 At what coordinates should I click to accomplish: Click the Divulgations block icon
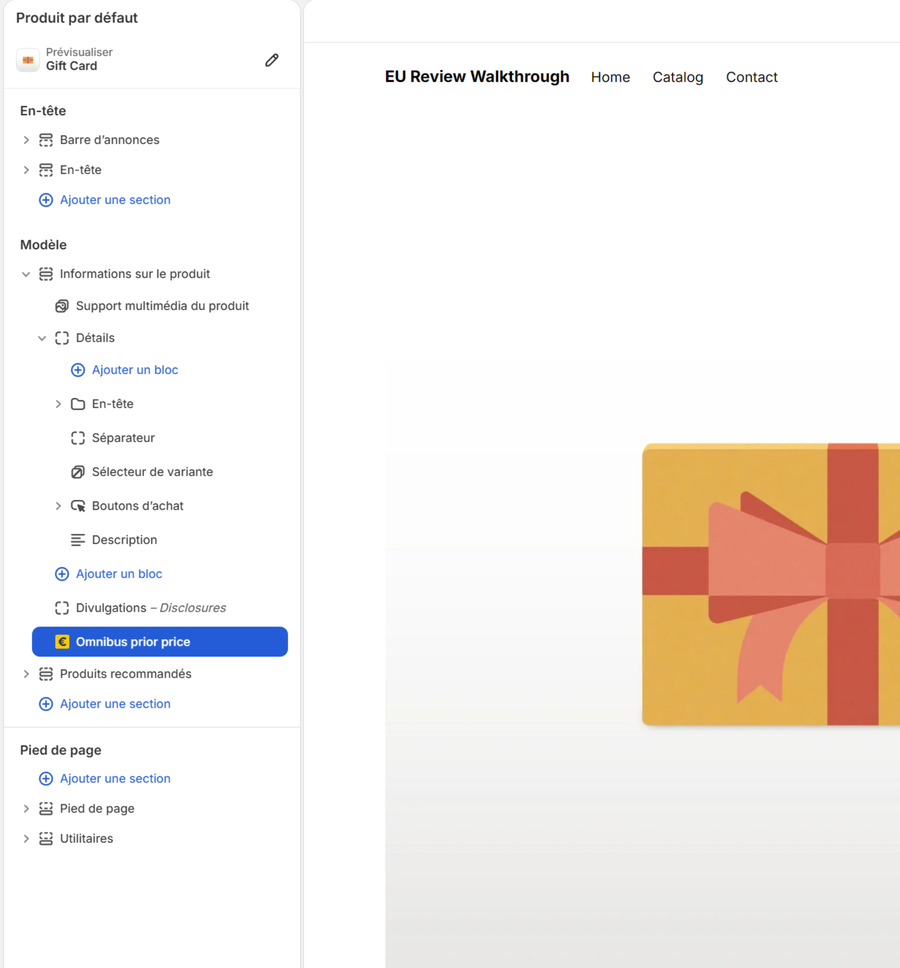[62, 608]
